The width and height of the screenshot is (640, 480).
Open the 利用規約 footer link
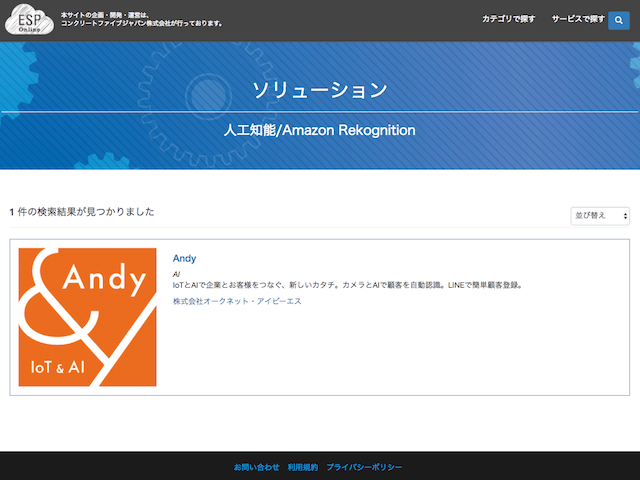coord(303,467)
